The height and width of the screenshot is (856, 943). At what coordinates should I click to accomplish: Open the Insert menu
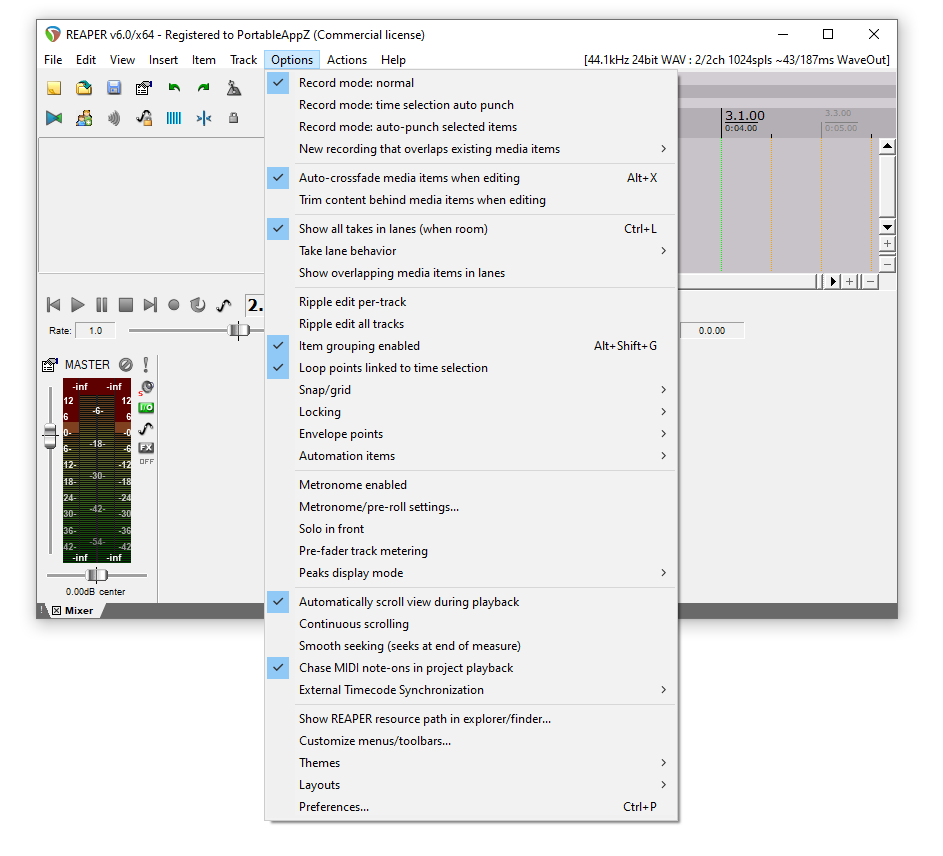(163, 60)
